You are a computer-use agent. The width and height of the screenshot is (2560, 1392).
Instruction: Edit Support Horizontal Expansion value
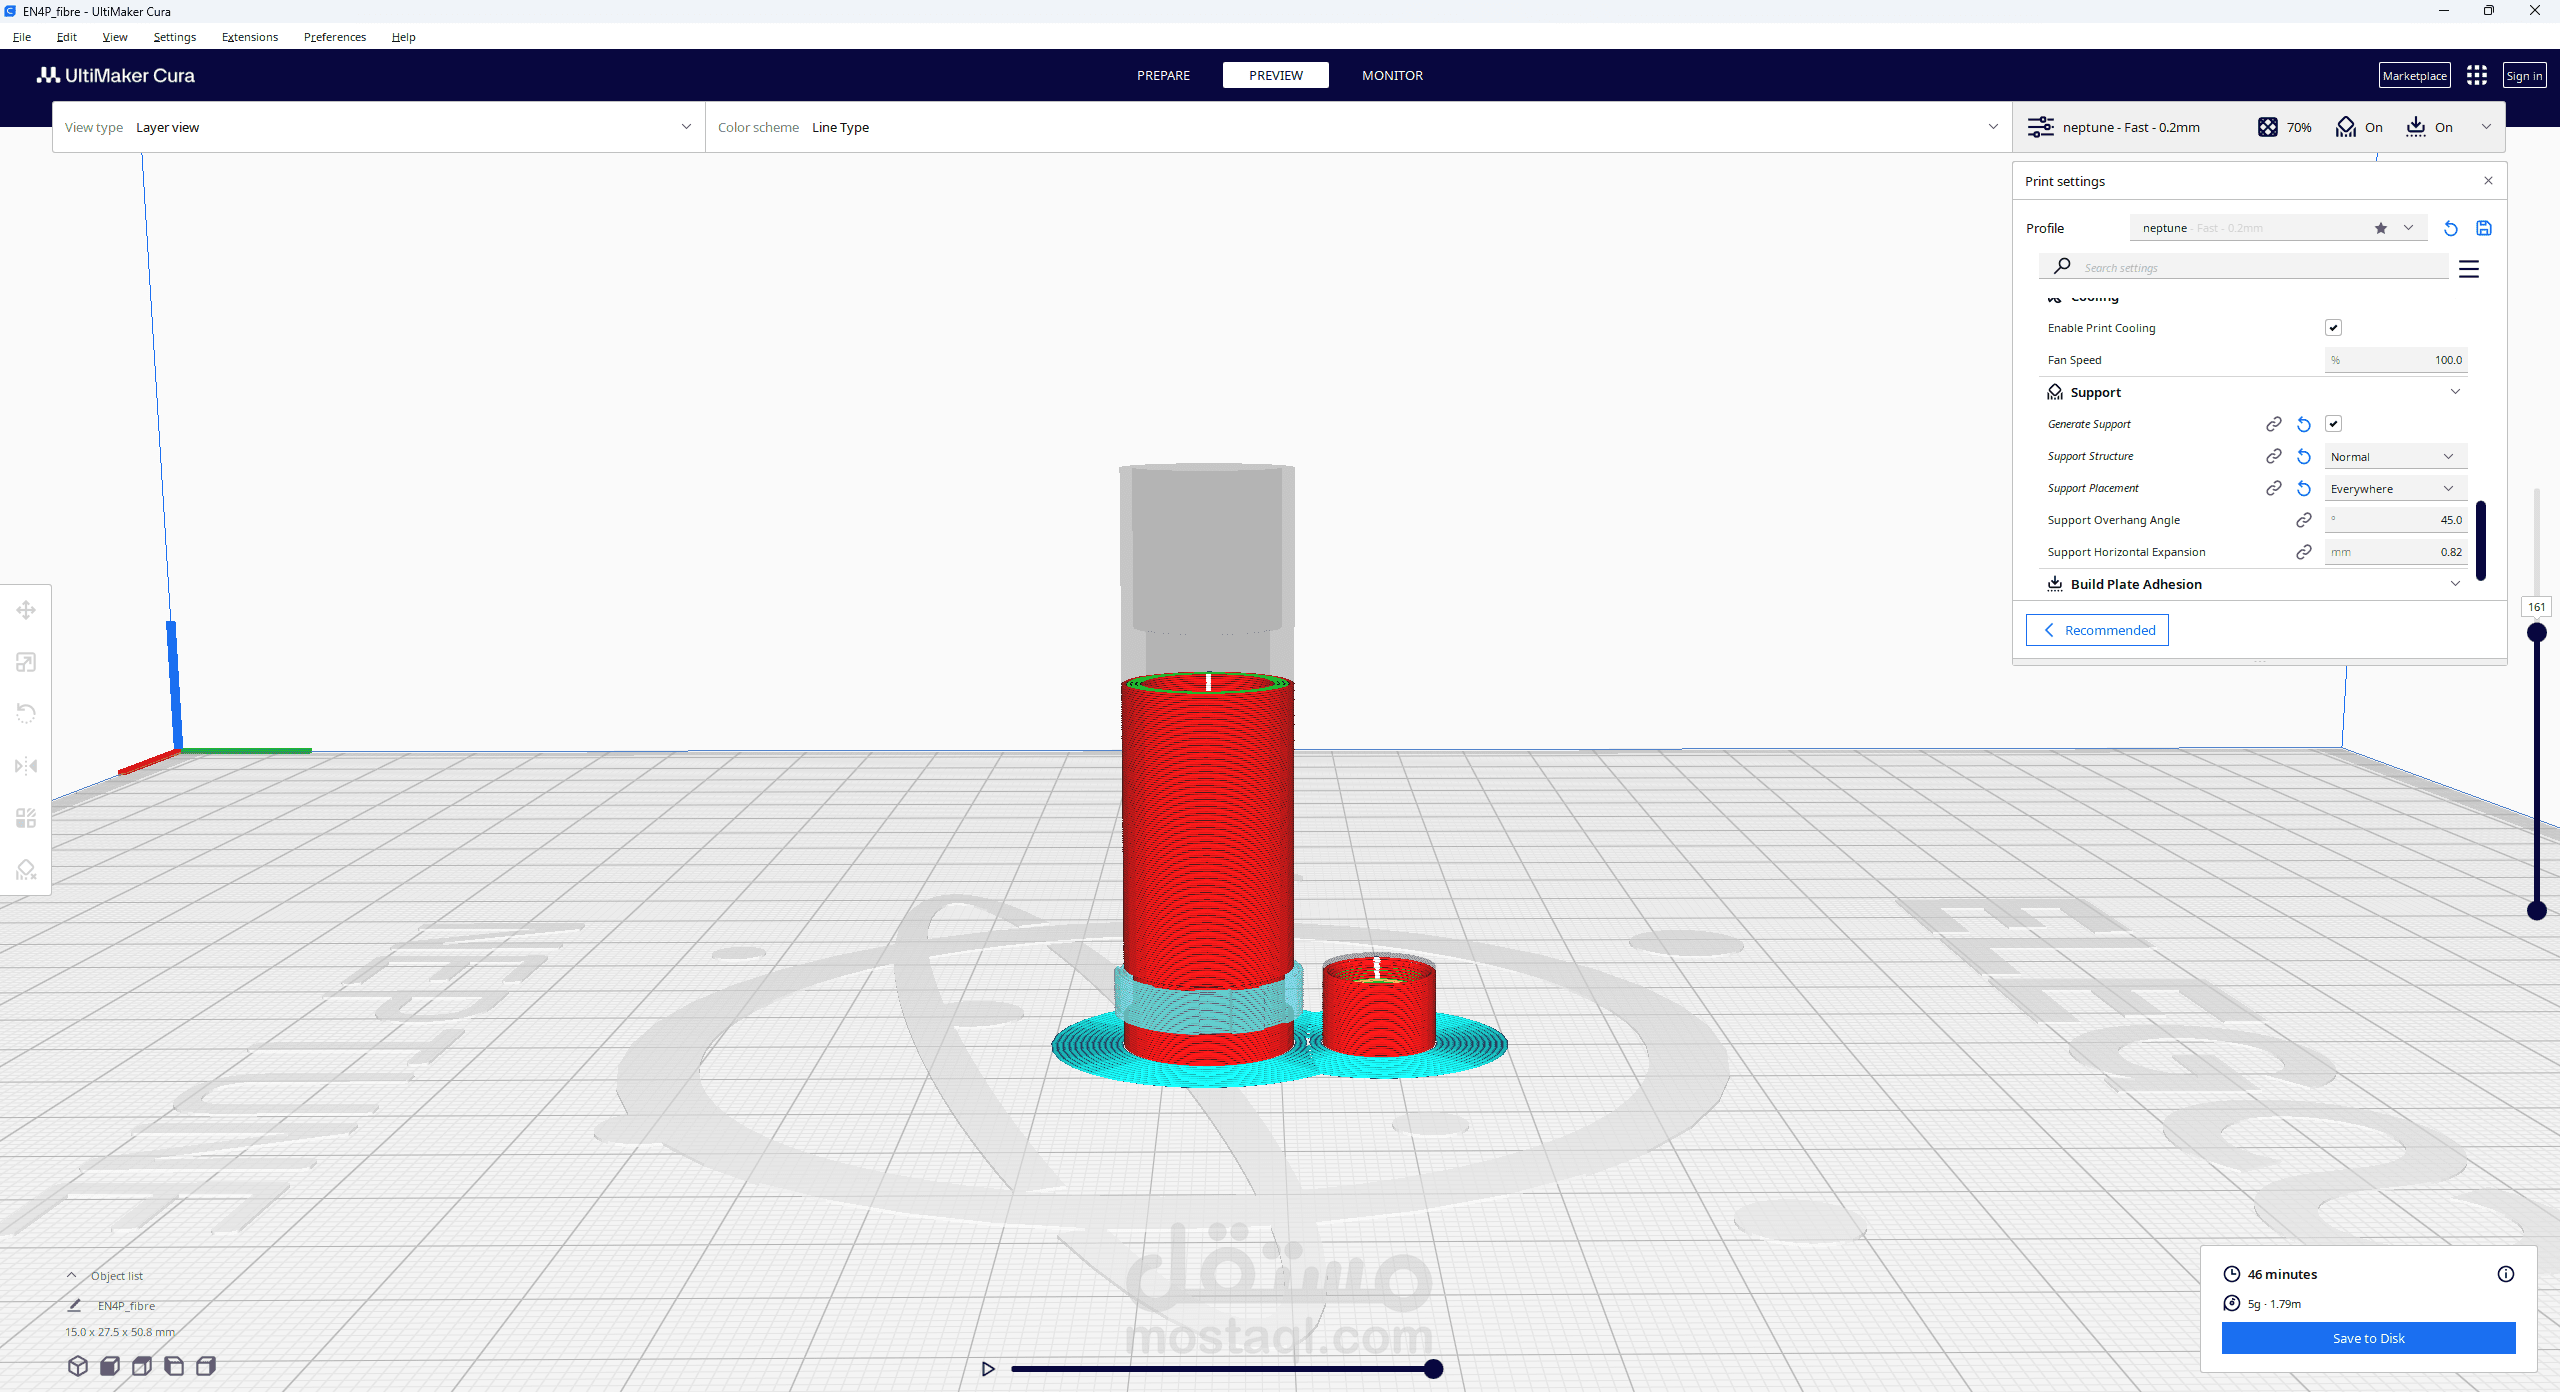click(2395, 552)
